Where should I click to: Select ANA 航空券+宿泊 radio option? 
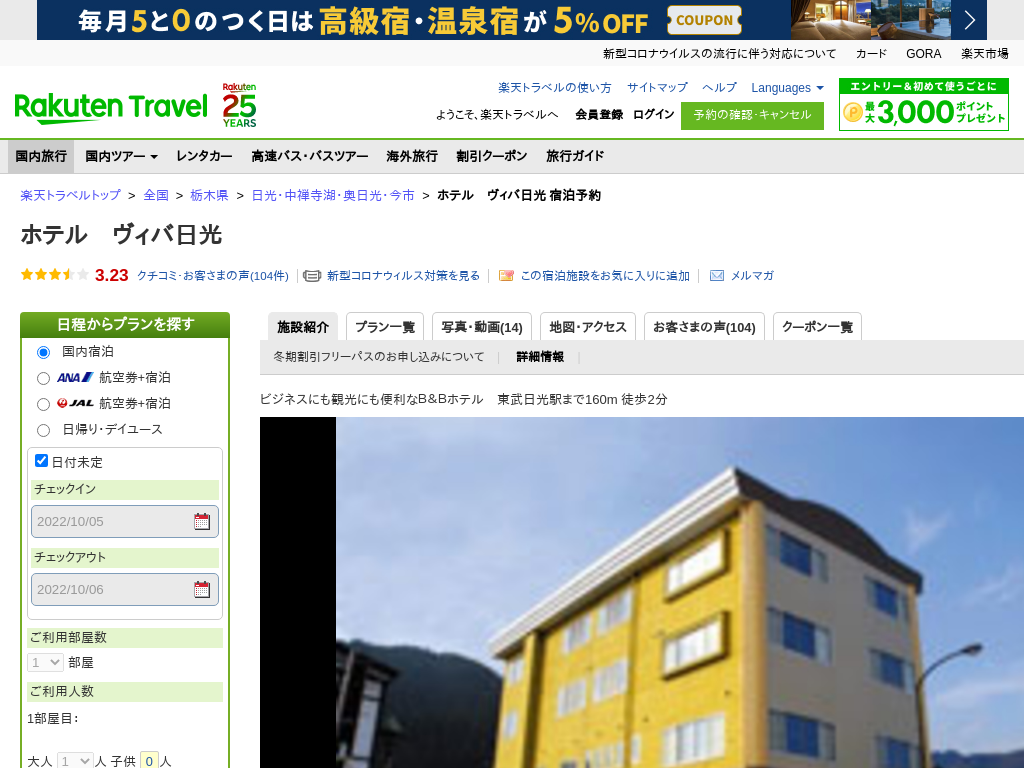(43, 378)
